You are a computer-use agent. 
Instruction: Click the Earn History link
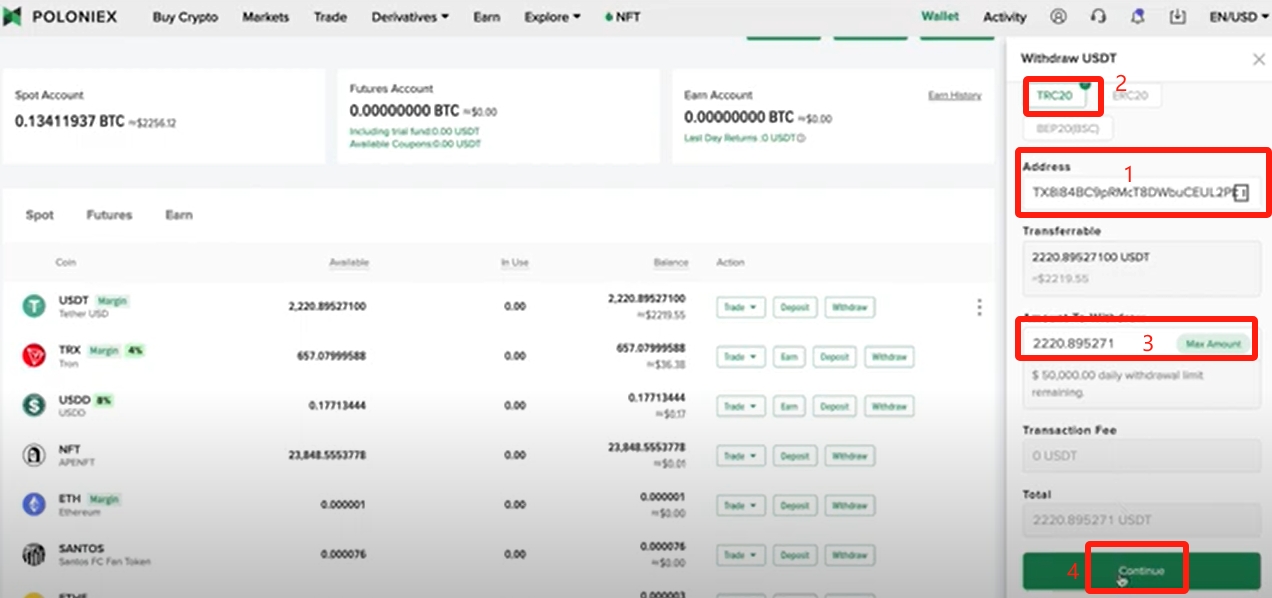pyautogui.click(x=954, y=95)
